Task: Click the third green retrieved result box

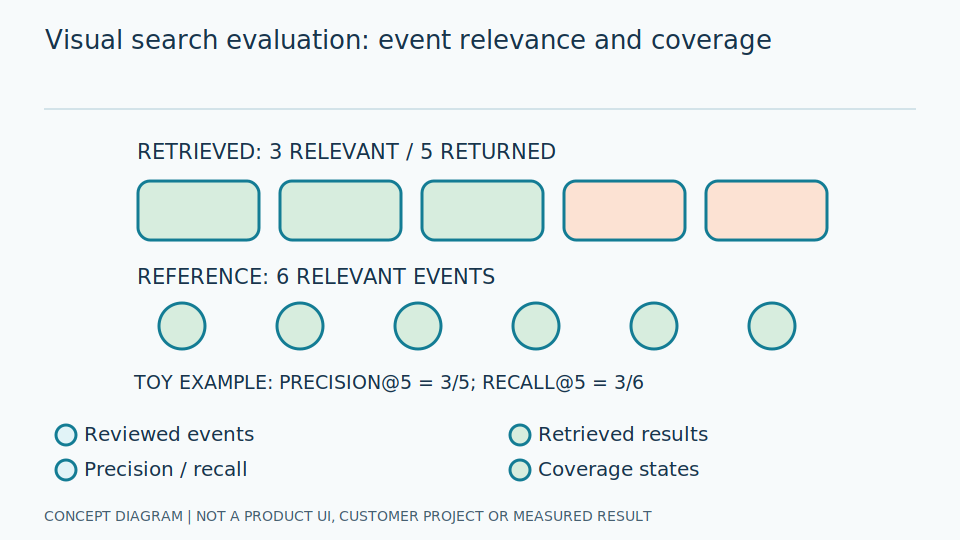Action: [482, 211]
